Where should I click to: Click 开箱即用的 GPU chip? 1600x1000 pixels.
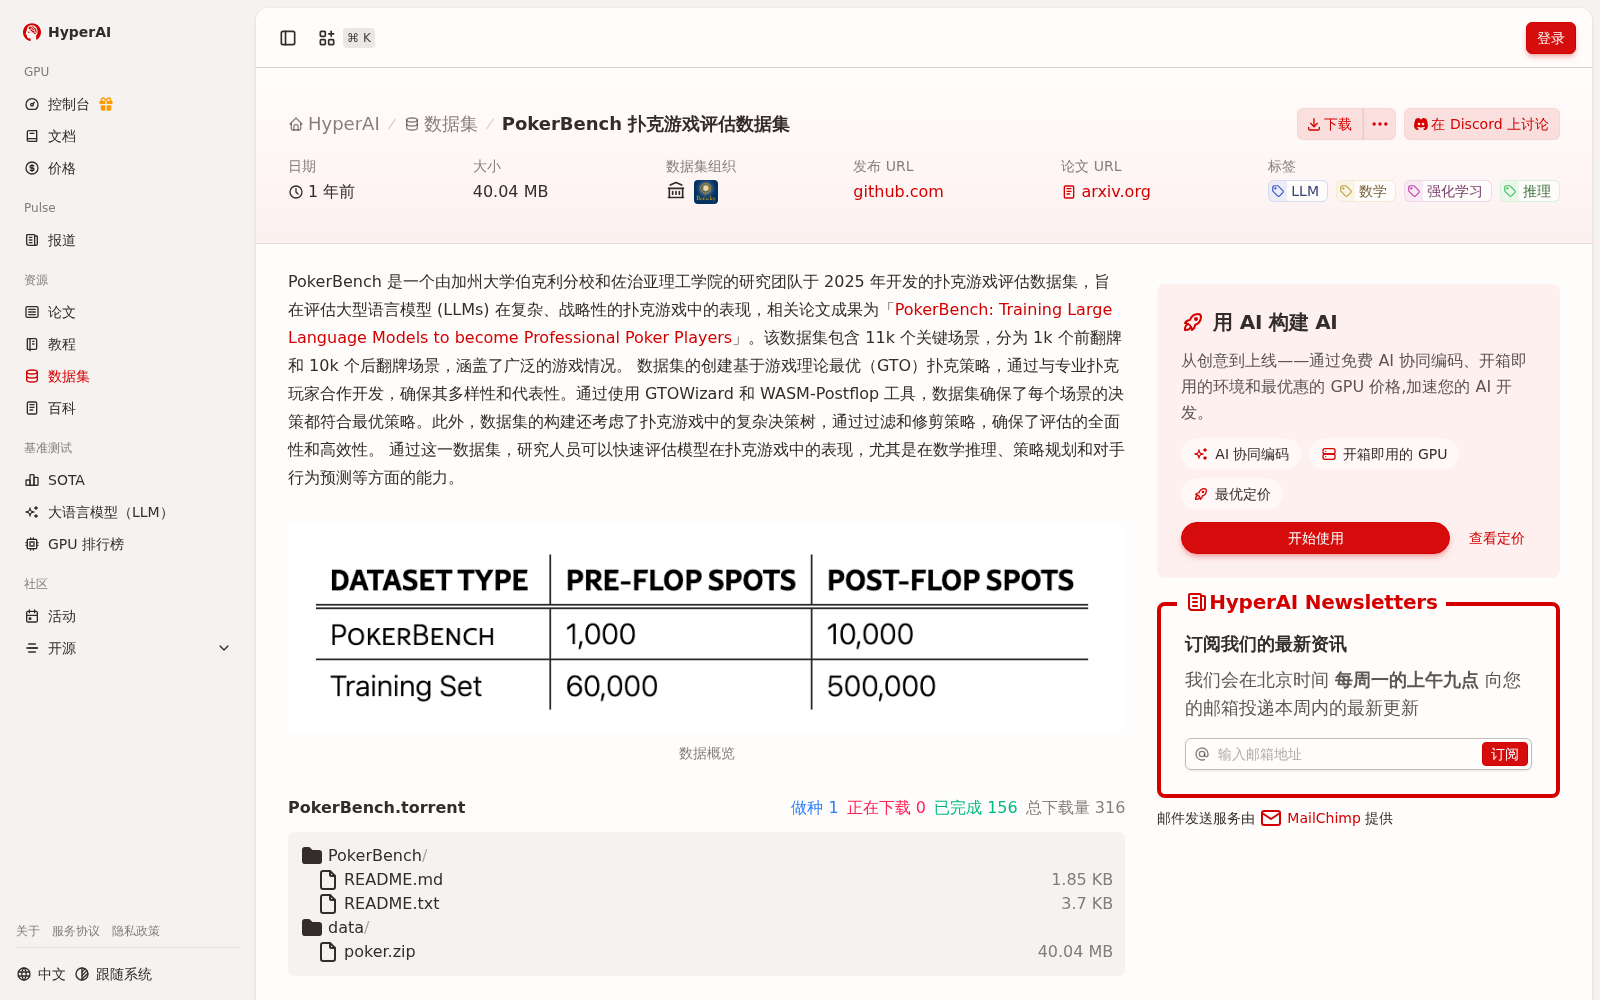click(1384, 454)
